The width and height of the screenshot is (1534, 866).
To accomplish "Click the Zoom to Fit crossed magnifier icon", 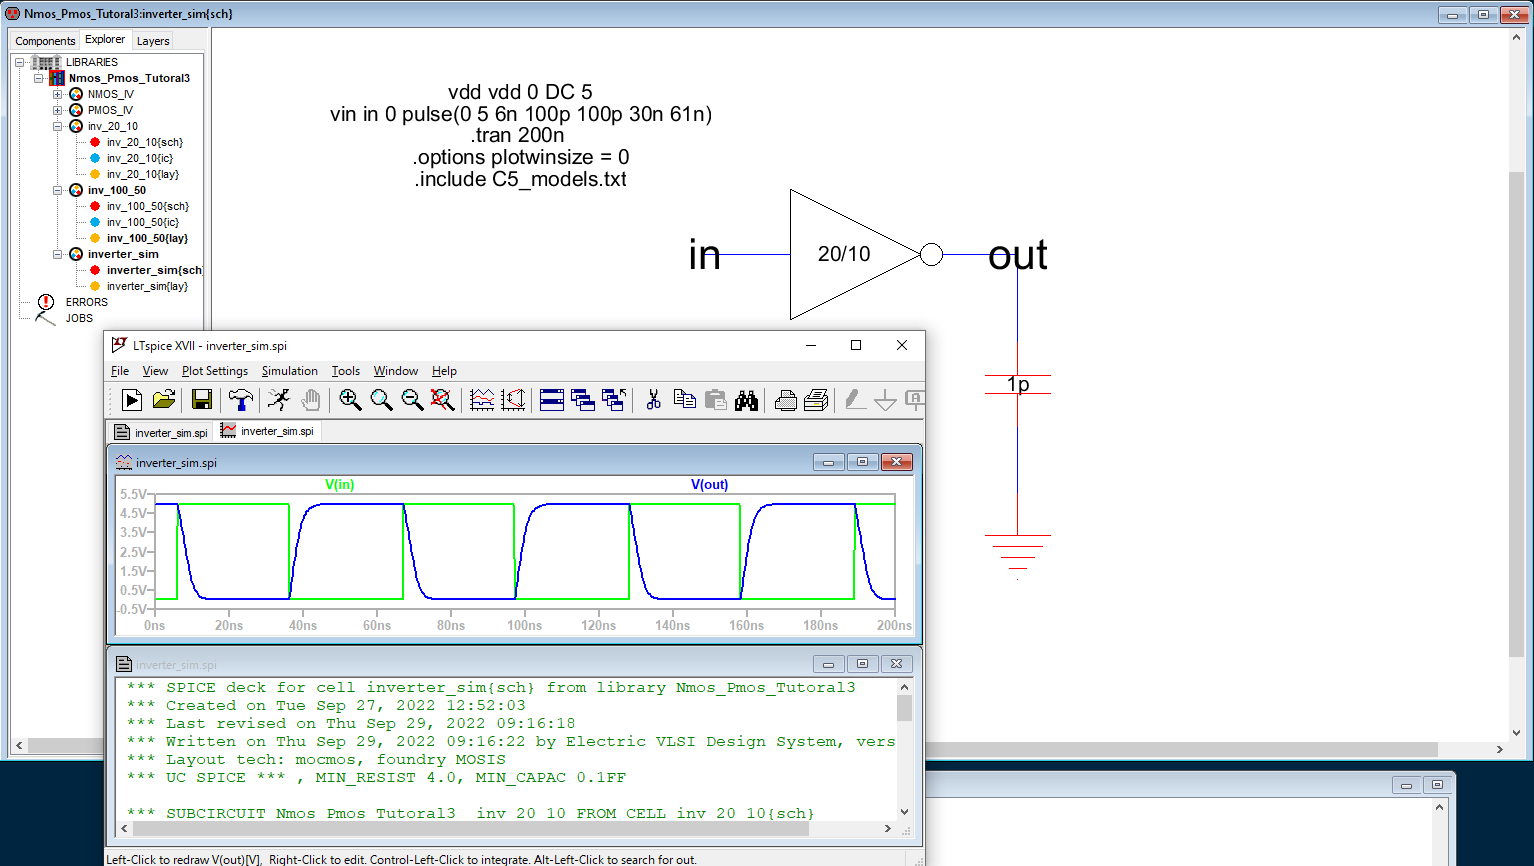I will (x=442, y=400).
